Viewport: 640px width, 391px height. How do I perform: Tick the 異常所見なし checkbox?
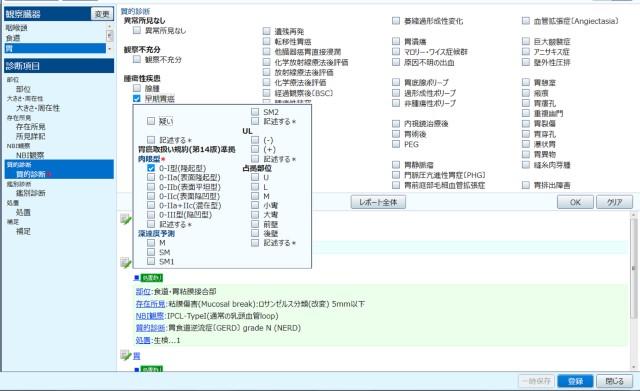[x=137, y=30]
